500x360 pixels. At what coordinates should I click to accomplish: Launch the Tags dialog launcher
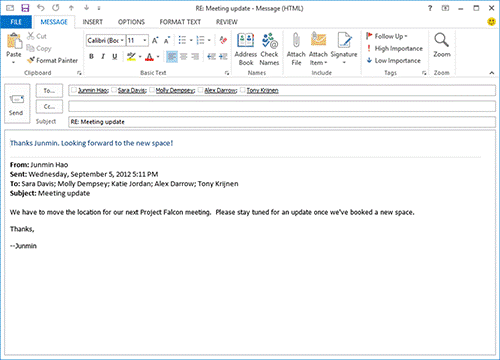pos(424,73)
